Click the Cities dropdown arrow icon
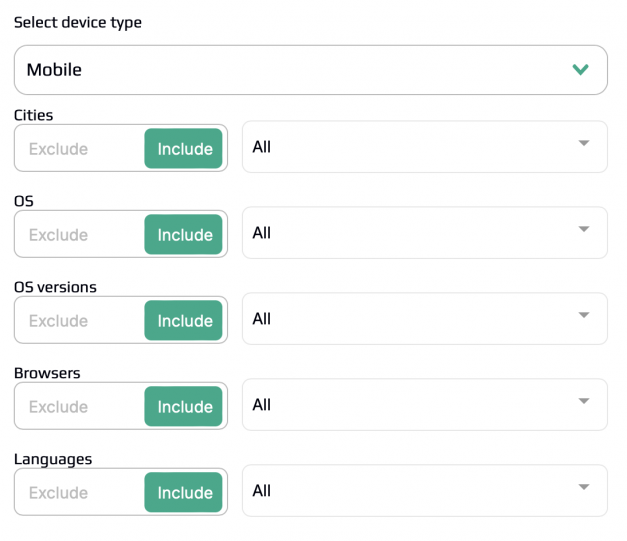The image size is (627, 541). click(x=584, y=143)
